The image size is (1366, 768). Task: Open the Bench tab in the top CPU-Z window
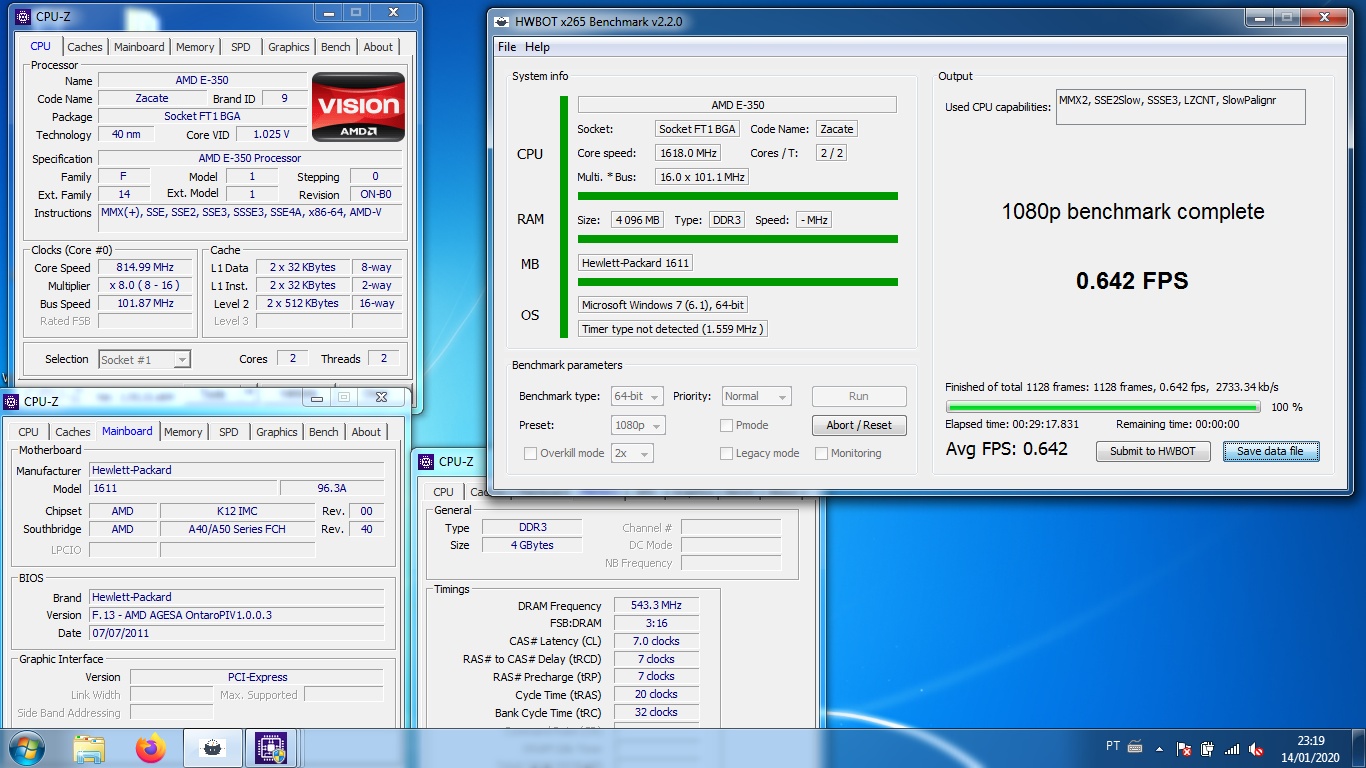pyautogui.click(x=336, y=47)
